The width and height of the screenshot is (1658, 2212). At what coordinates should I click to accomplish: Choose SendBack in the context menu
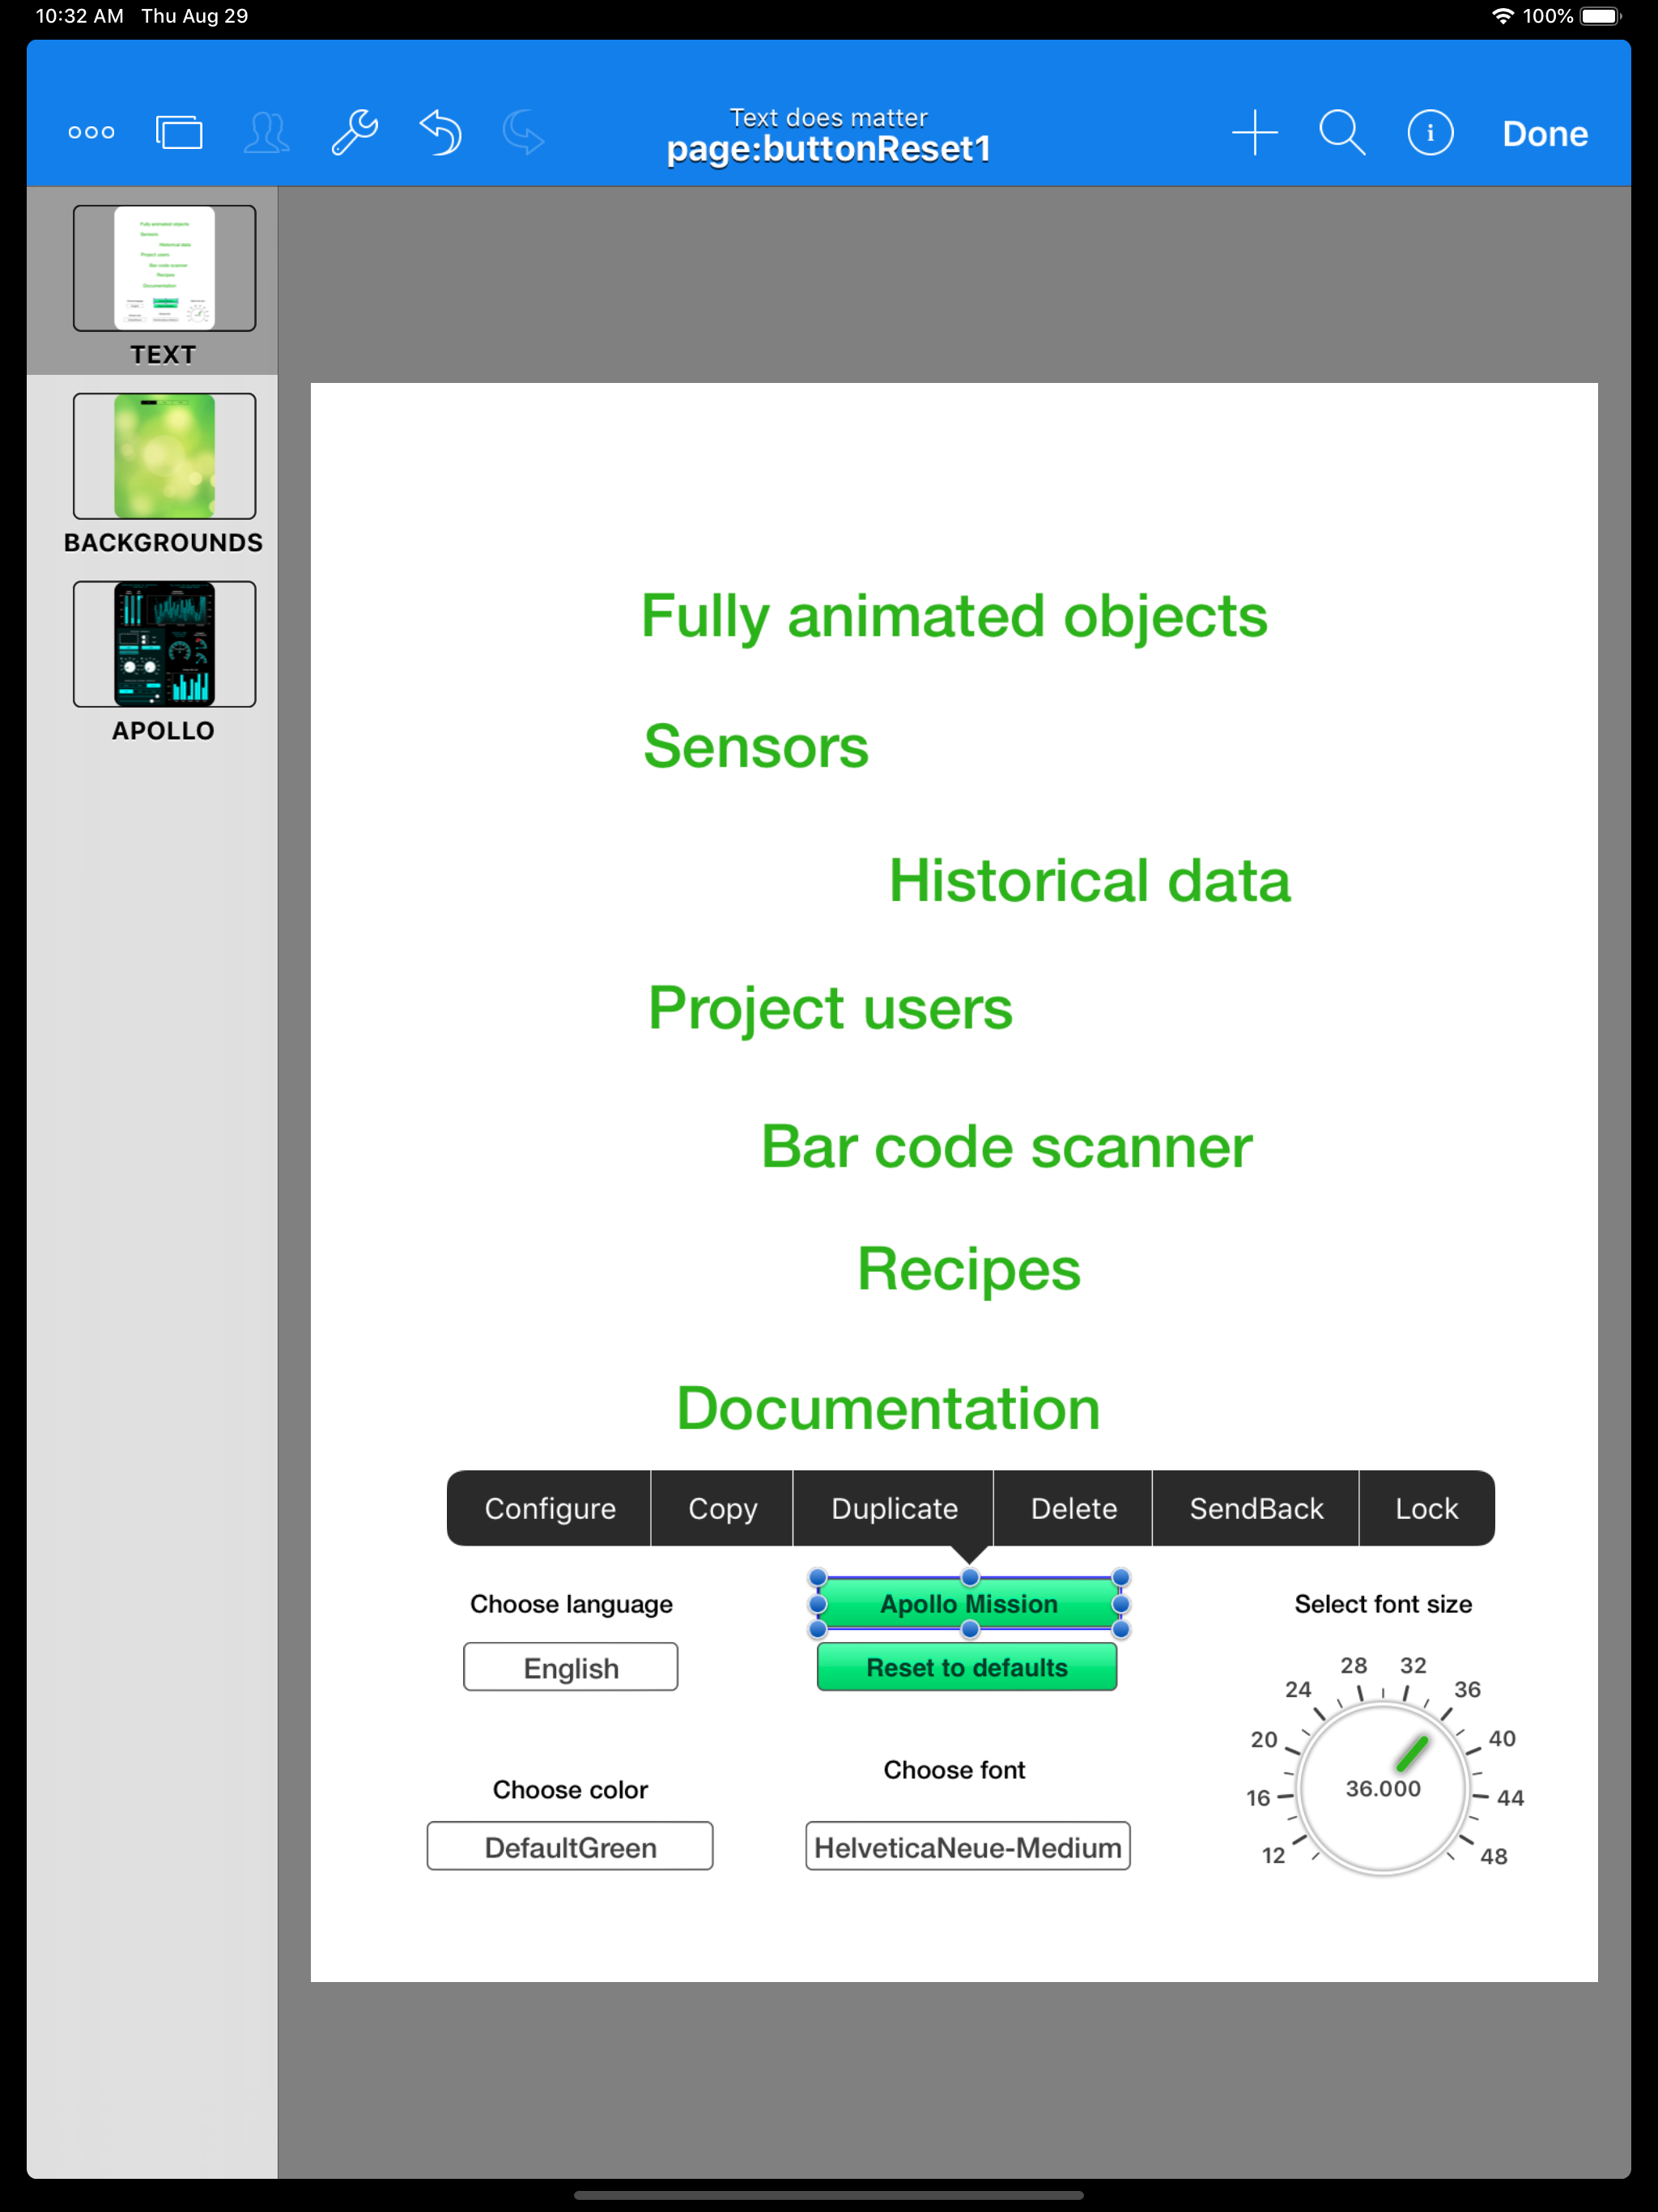(1256, 1508)
